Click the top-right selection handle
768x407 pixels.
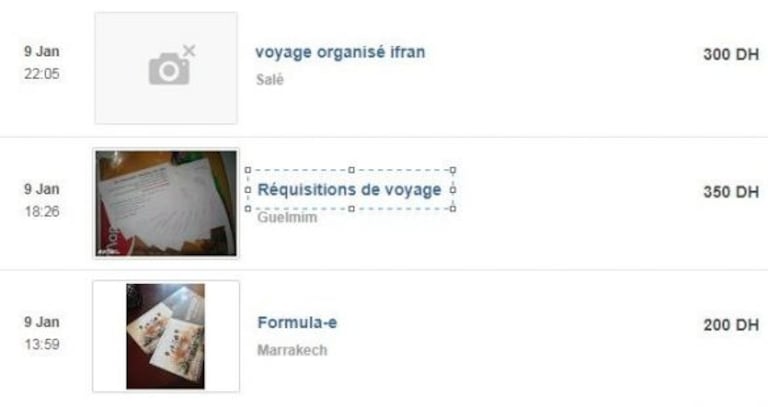tap(453, 170)
